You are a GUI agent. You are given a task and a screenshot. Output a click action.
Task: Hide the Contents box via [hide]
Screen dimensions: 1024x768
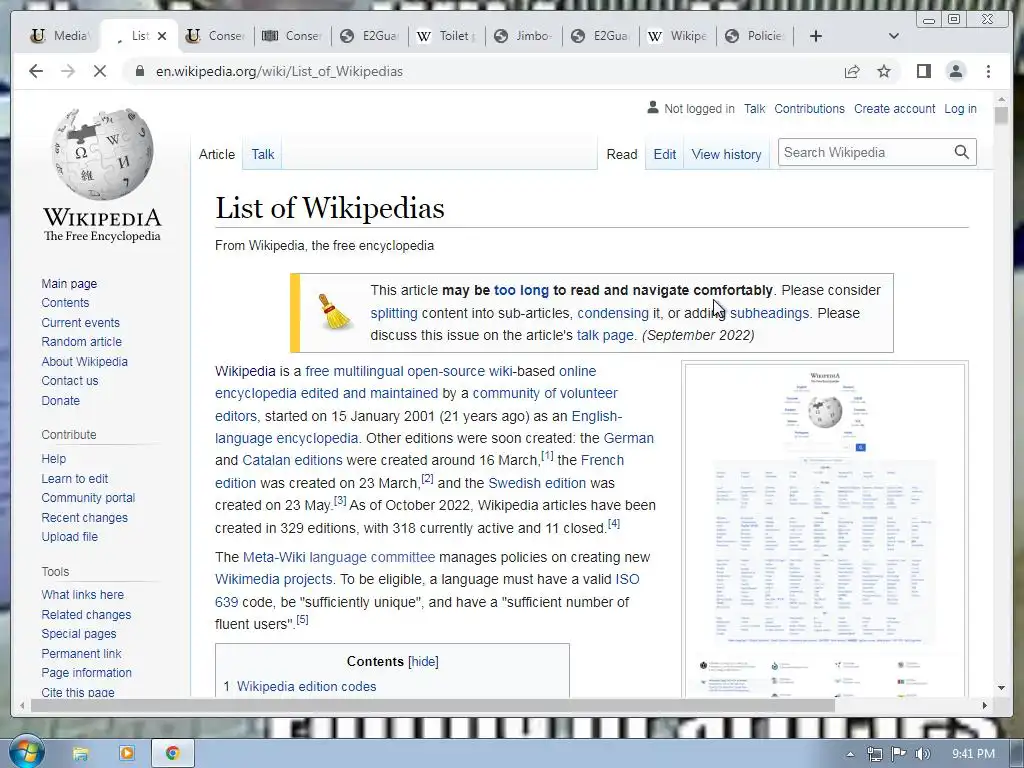click(423, 661)
